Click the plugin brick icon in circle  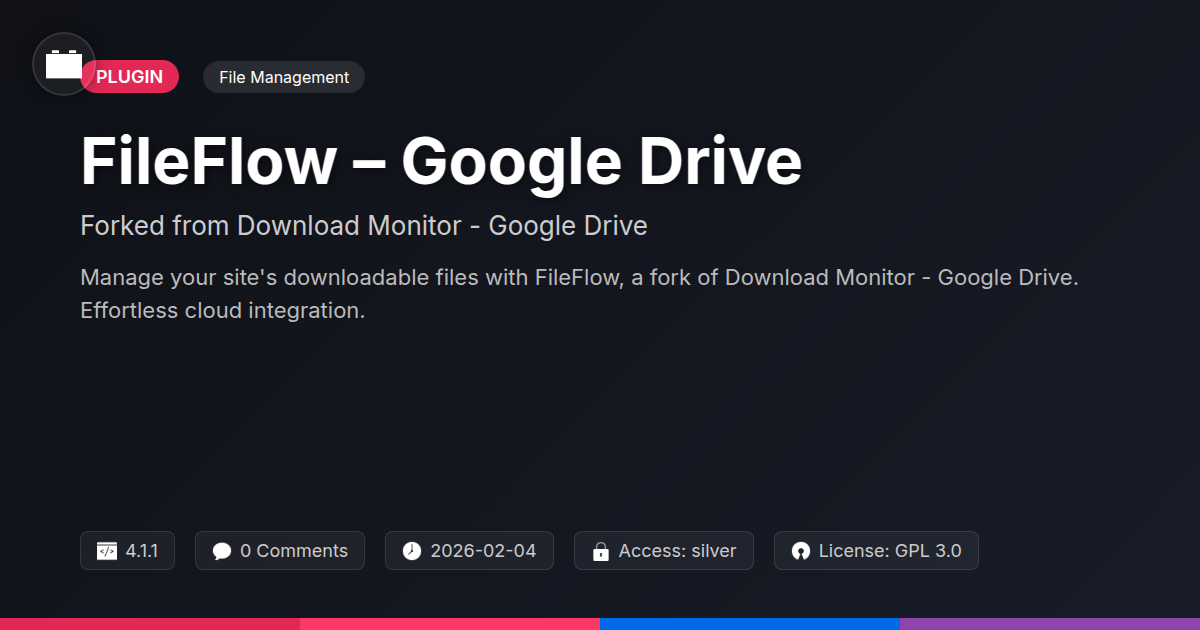64,64
